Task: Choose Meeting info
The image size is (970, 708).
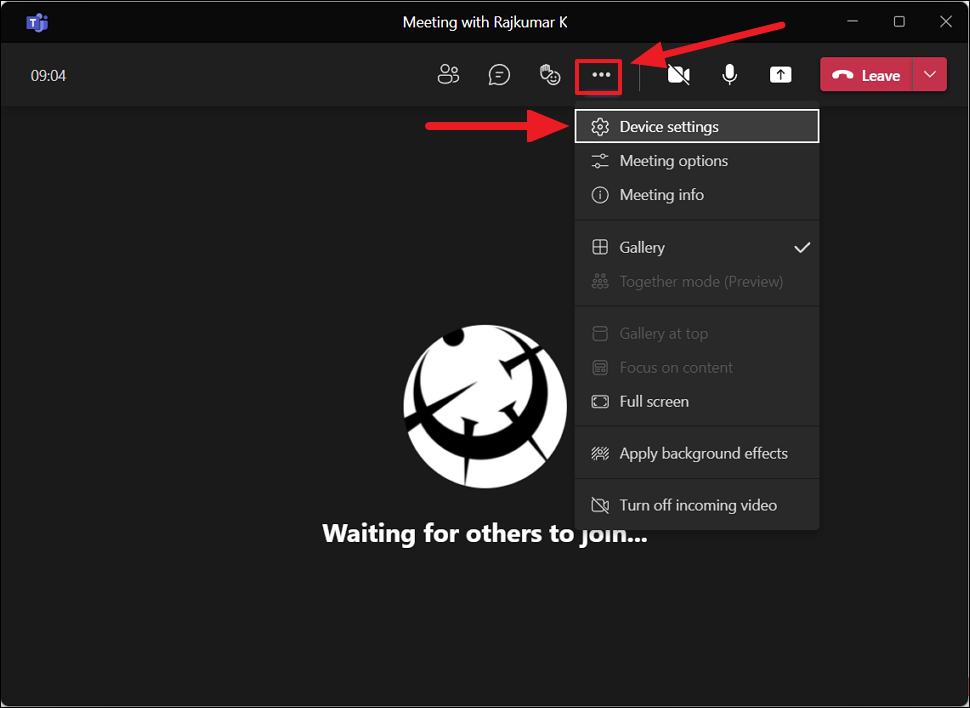Action: click(697, 195)
